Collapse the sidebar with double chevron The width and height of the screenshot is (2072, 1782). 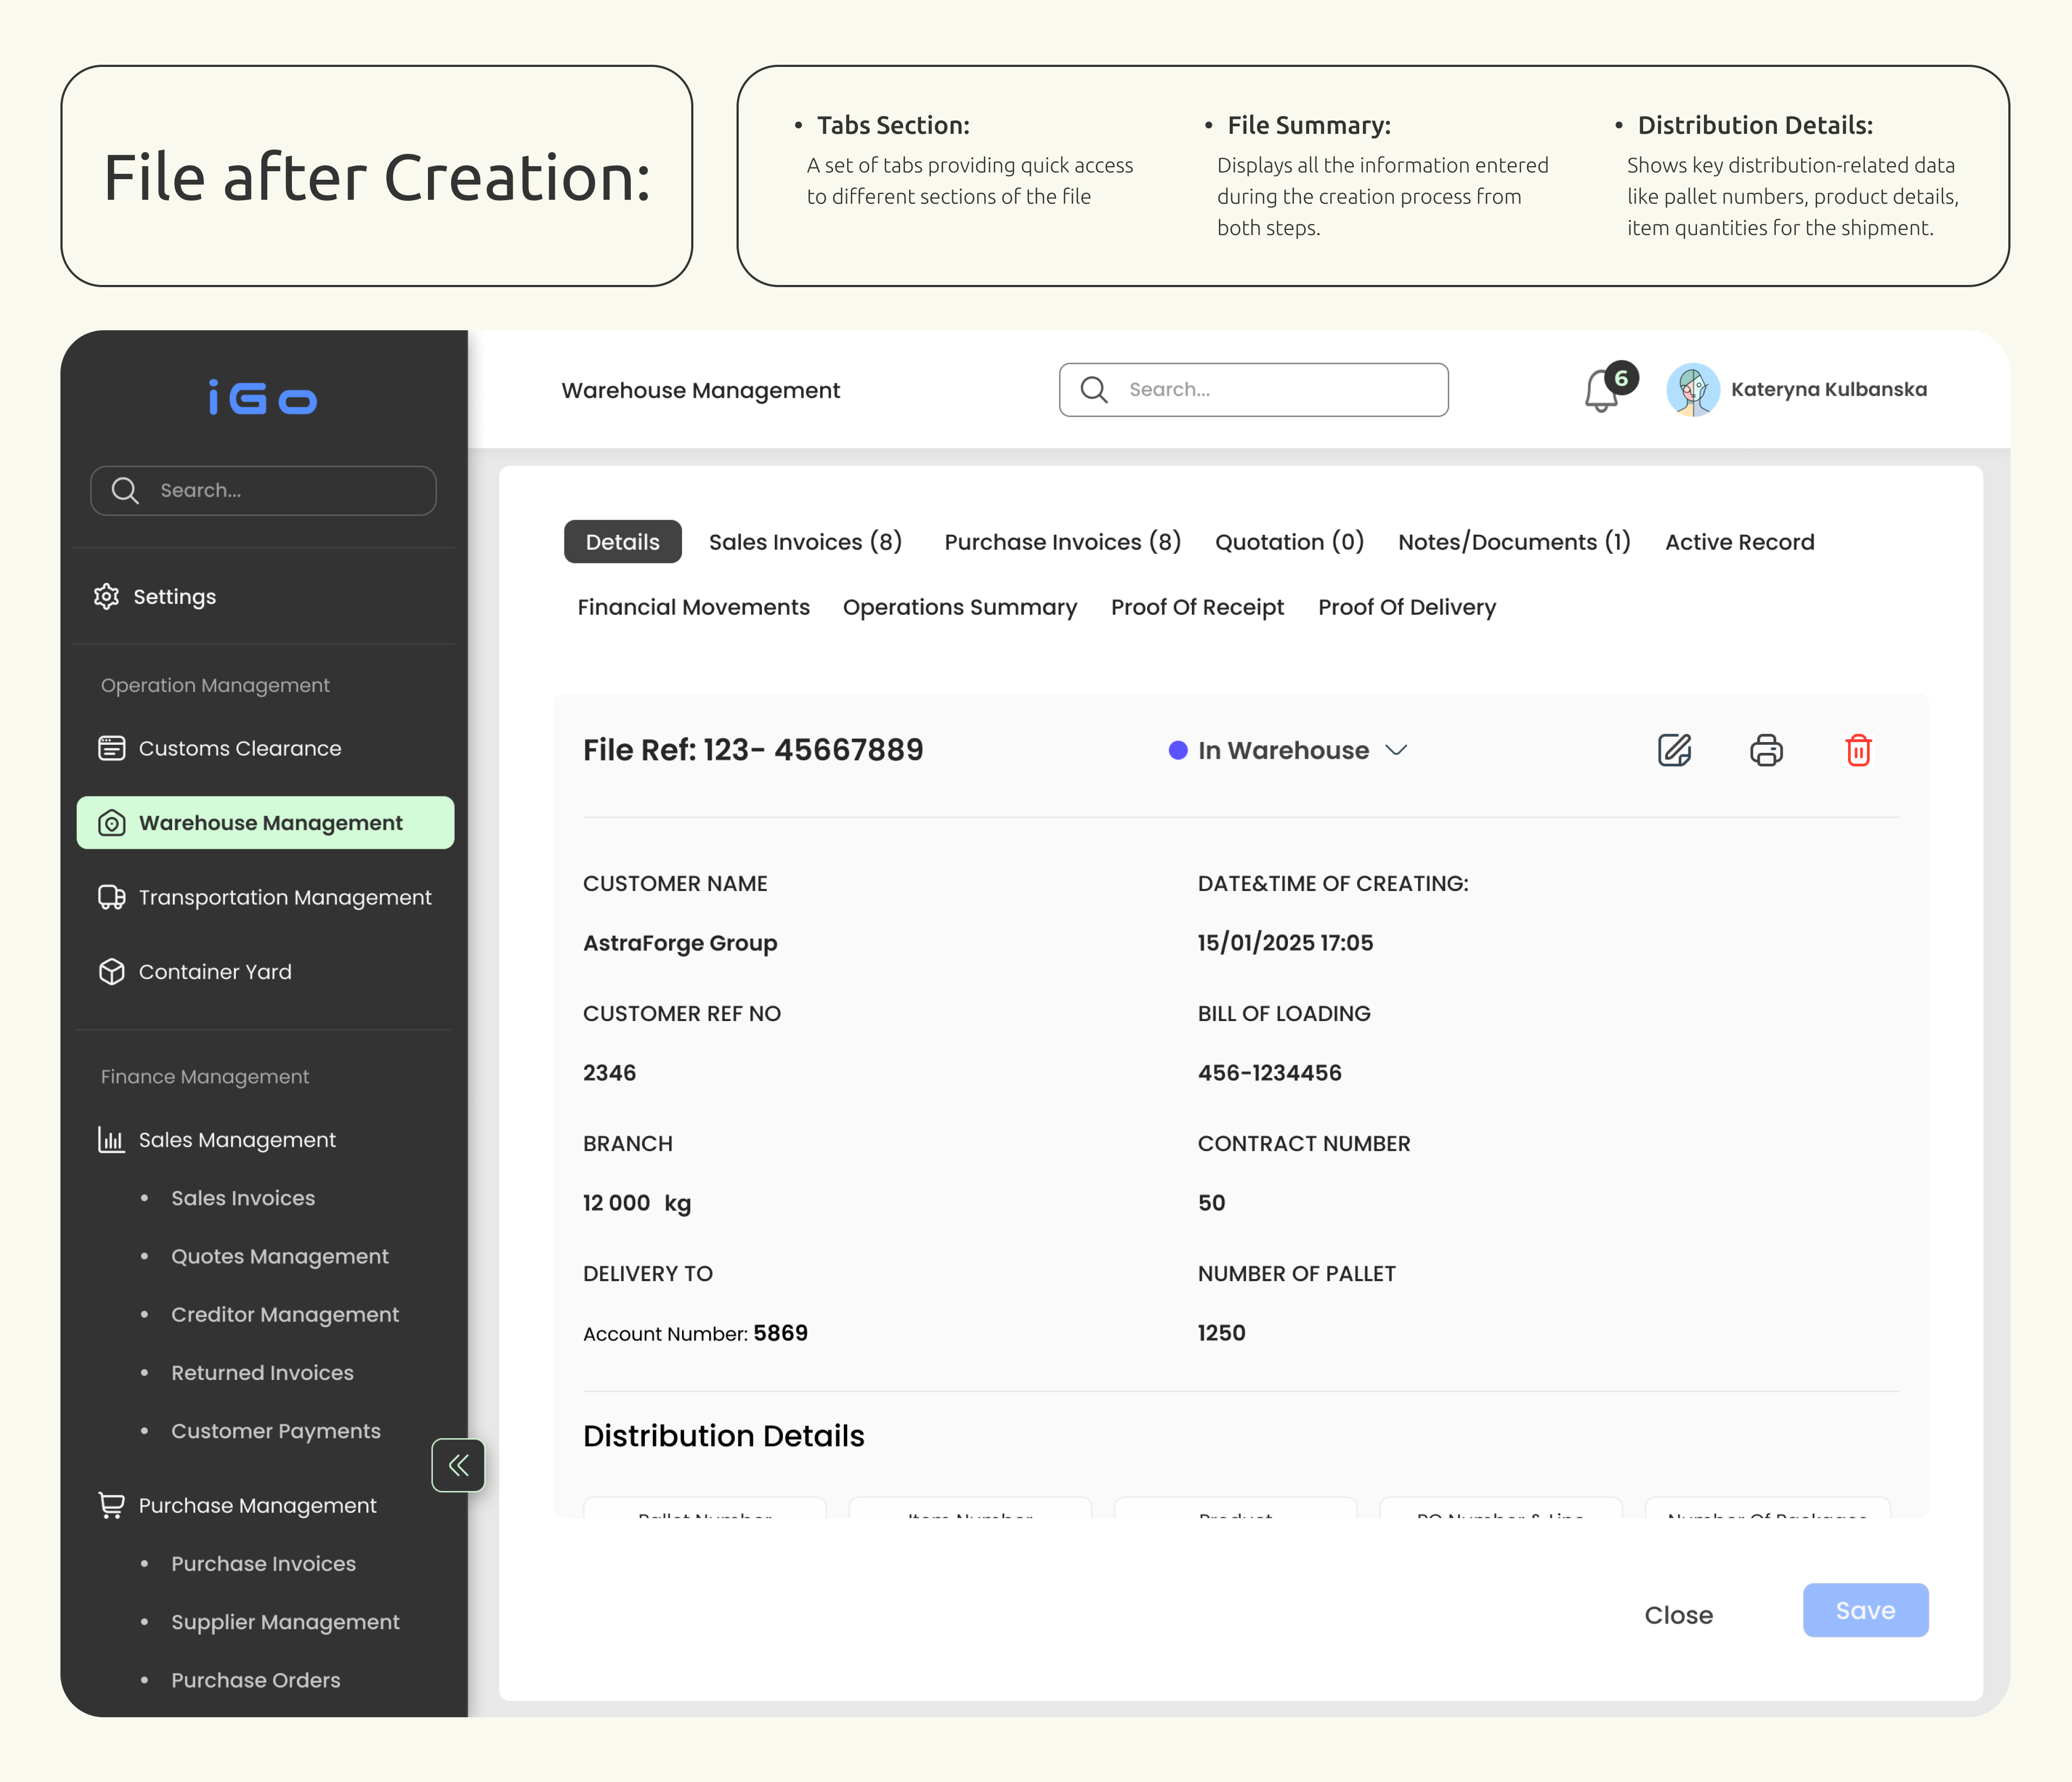[x=458, y=1465]
